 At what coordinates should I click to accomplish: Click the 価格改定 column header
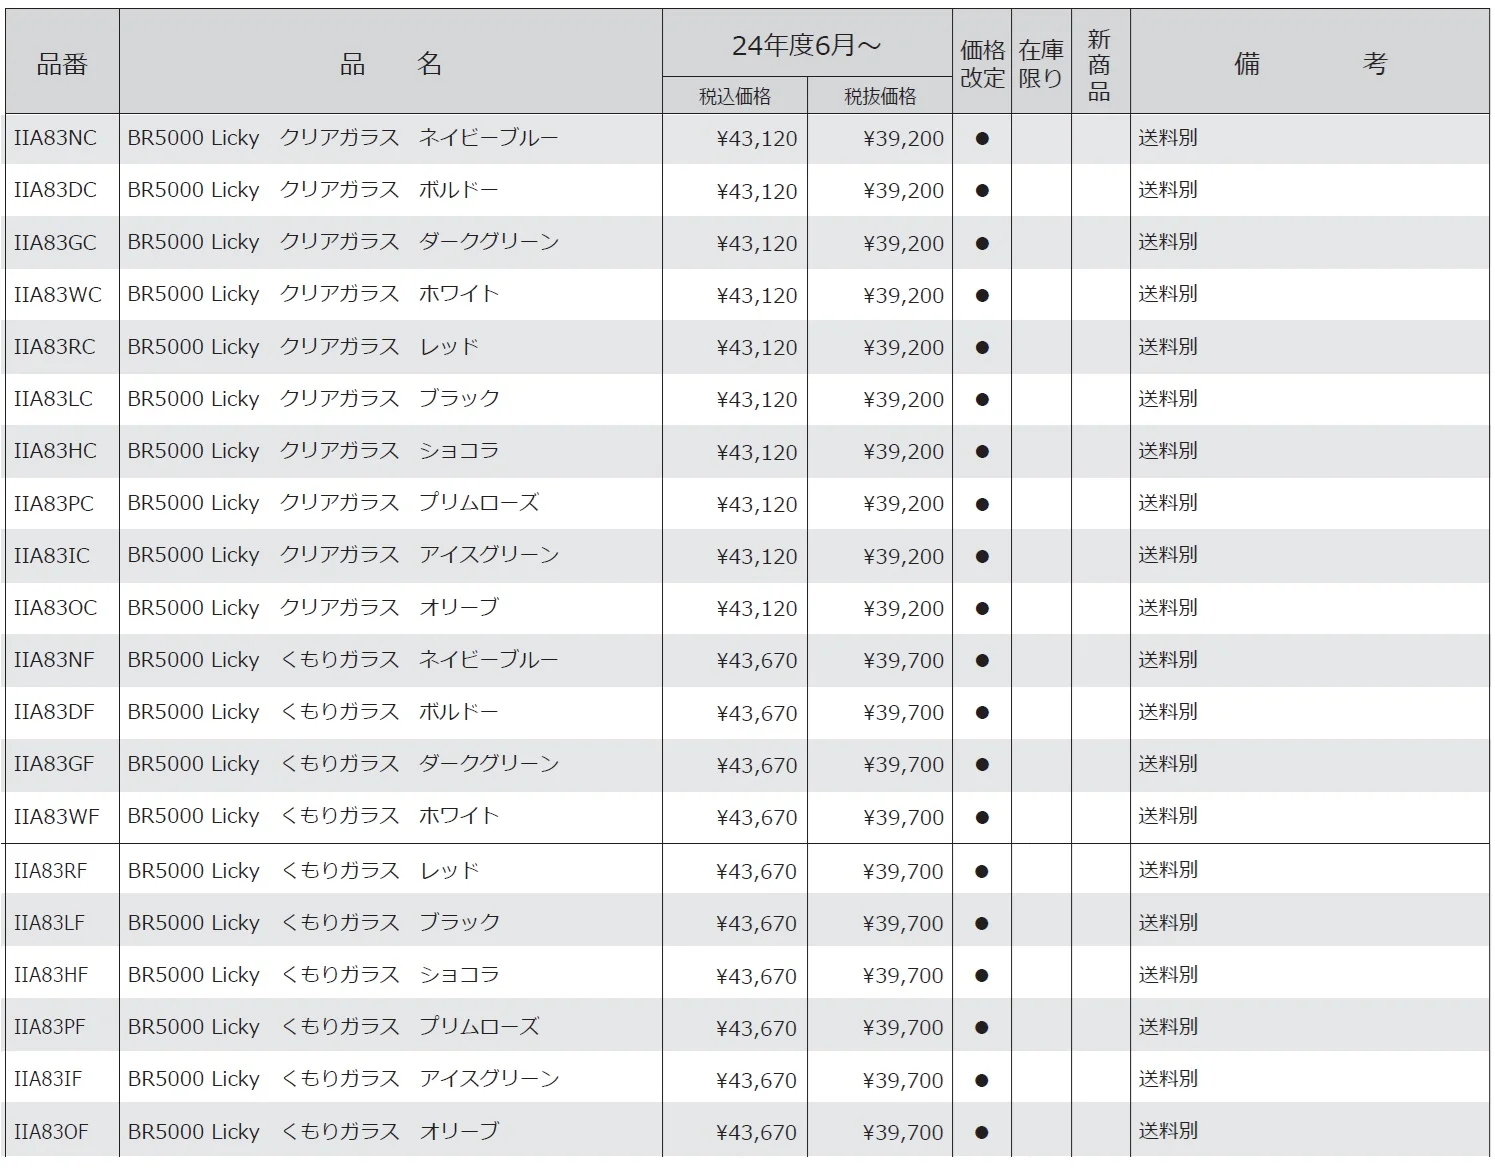pyautogui.click(x=982, y=64)
